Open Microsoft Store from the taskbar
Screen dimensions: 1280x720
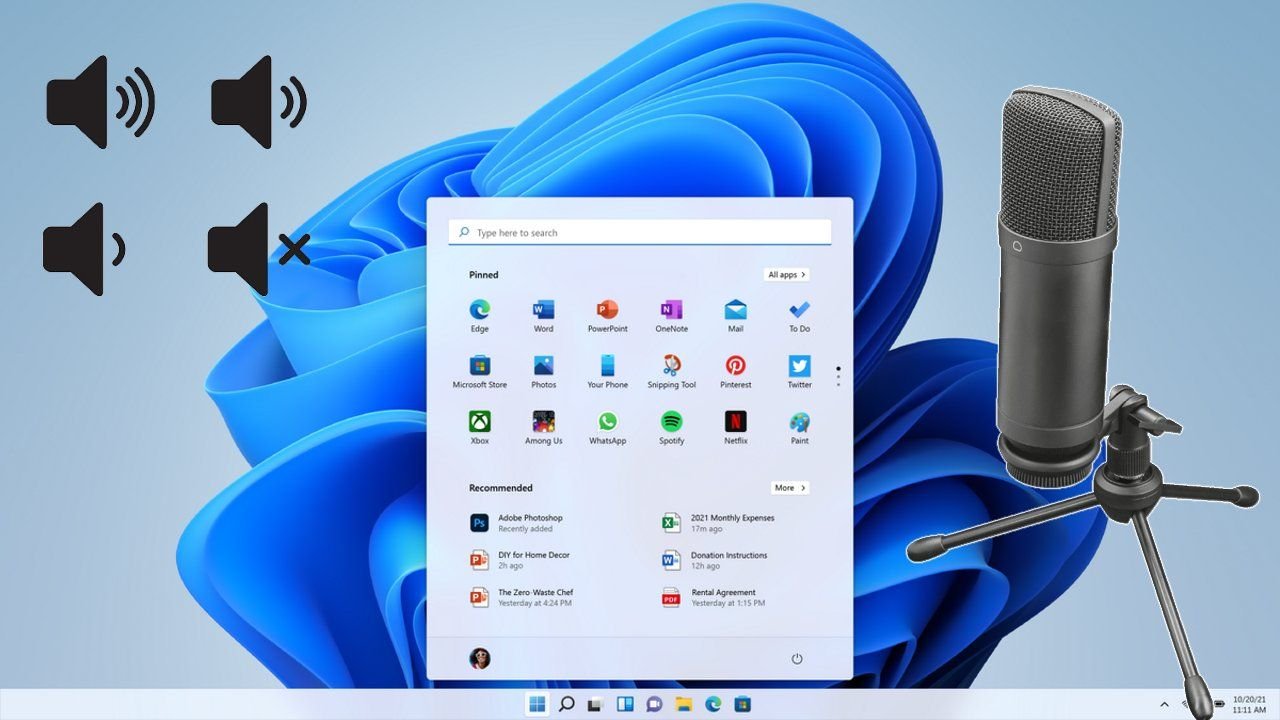coord(742,704)
